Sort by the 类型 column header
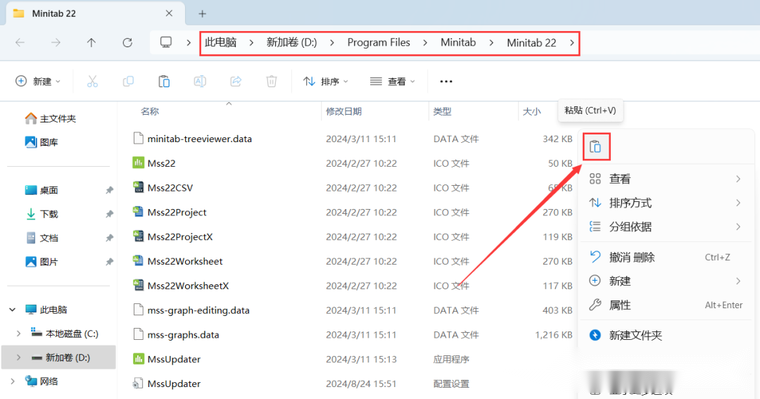This screenshot has width=760, height=399. coord(442,112)
